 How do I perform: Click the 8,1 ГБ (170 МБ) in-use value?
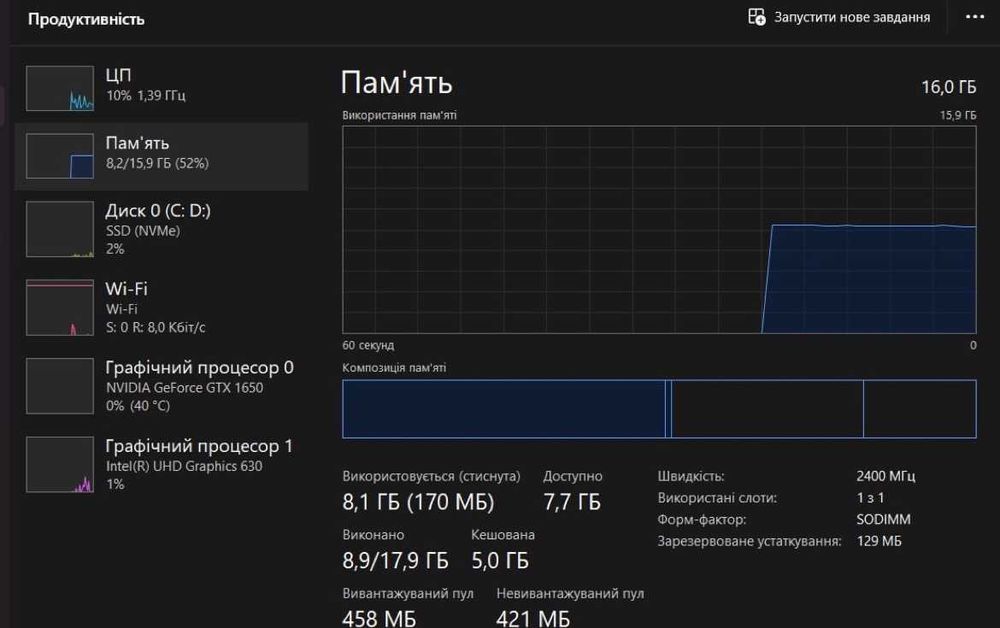click(x=418, y=502)
